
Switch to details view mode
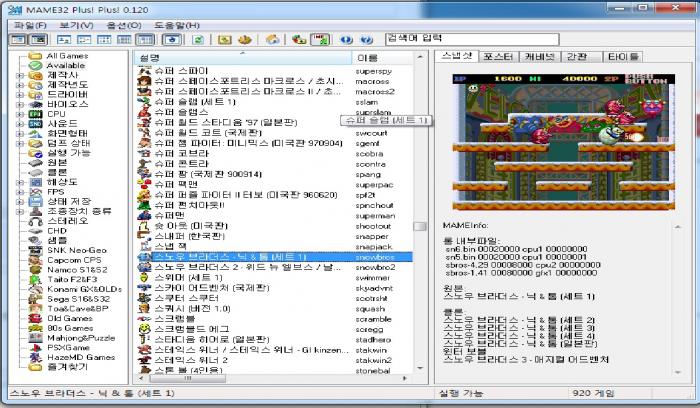124,40
